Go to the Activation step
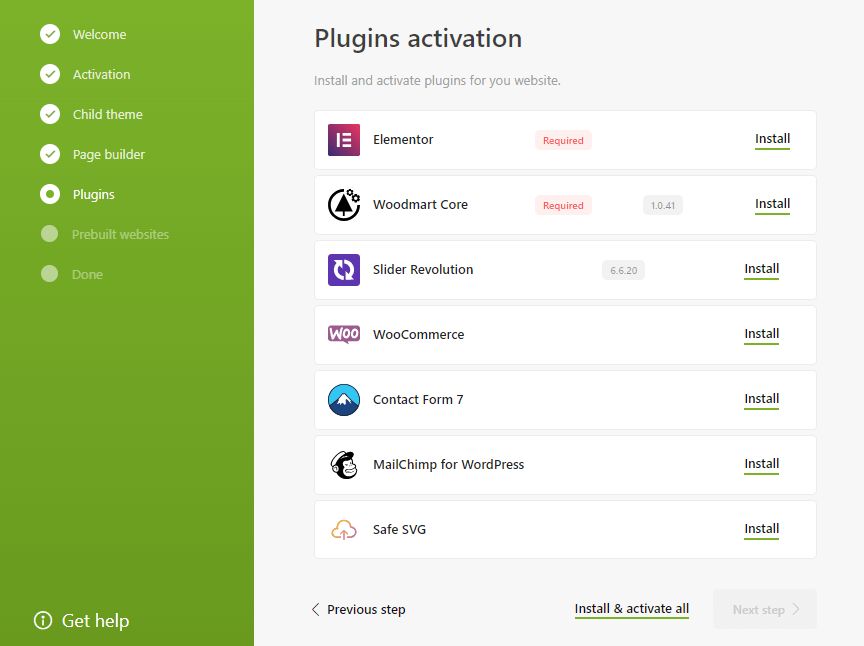This screenshot has width=864, height=646. tap(101, 74)
